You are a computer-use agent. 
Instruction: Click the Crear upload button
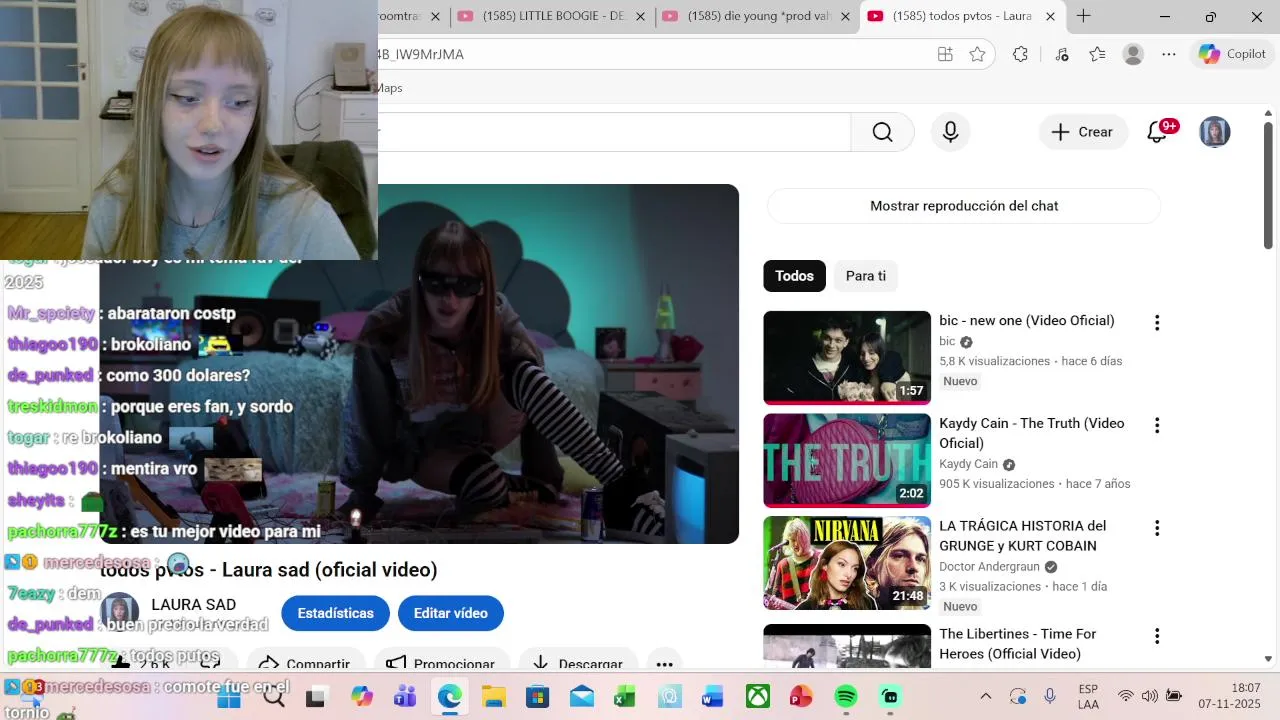pyautogui.click(x=1083, y=132)
